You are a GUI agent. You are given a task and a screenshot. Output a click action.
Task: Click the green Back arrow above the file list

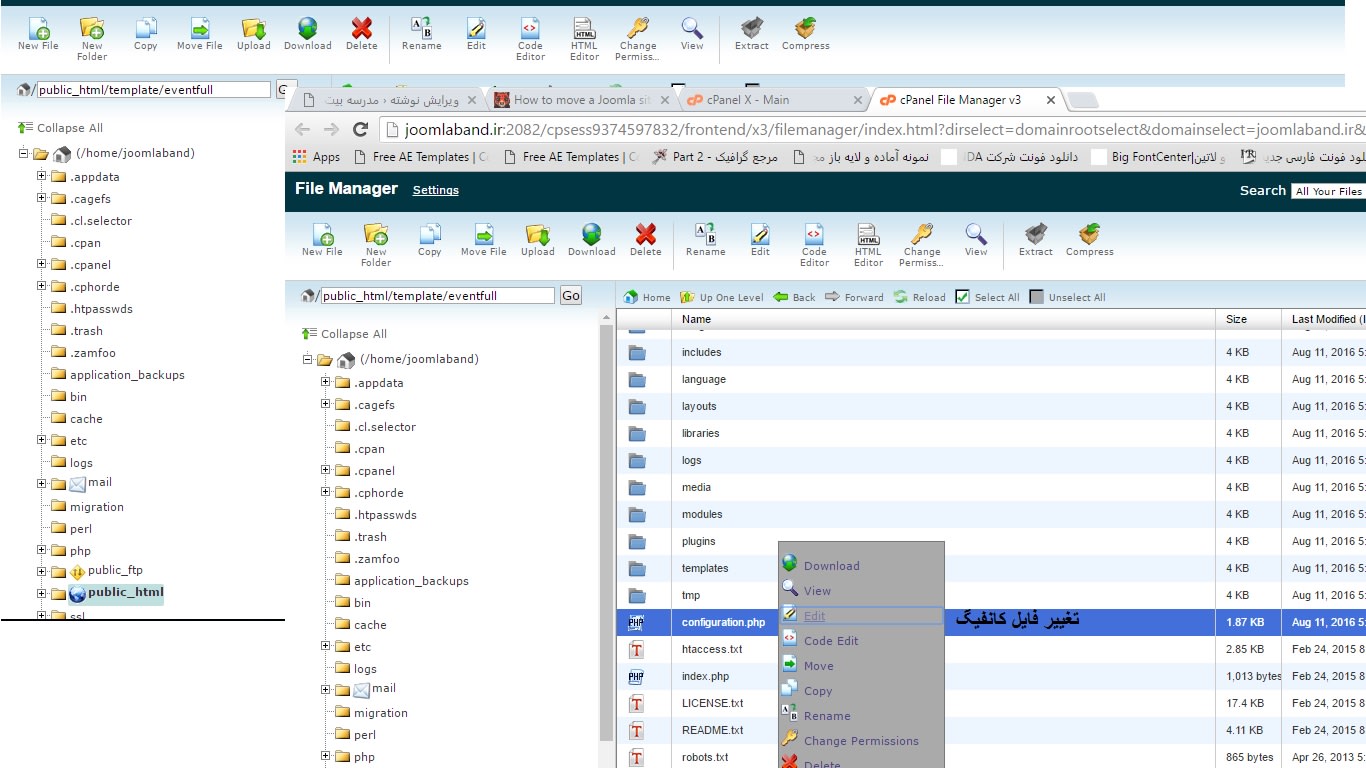[x=780, y=297]
